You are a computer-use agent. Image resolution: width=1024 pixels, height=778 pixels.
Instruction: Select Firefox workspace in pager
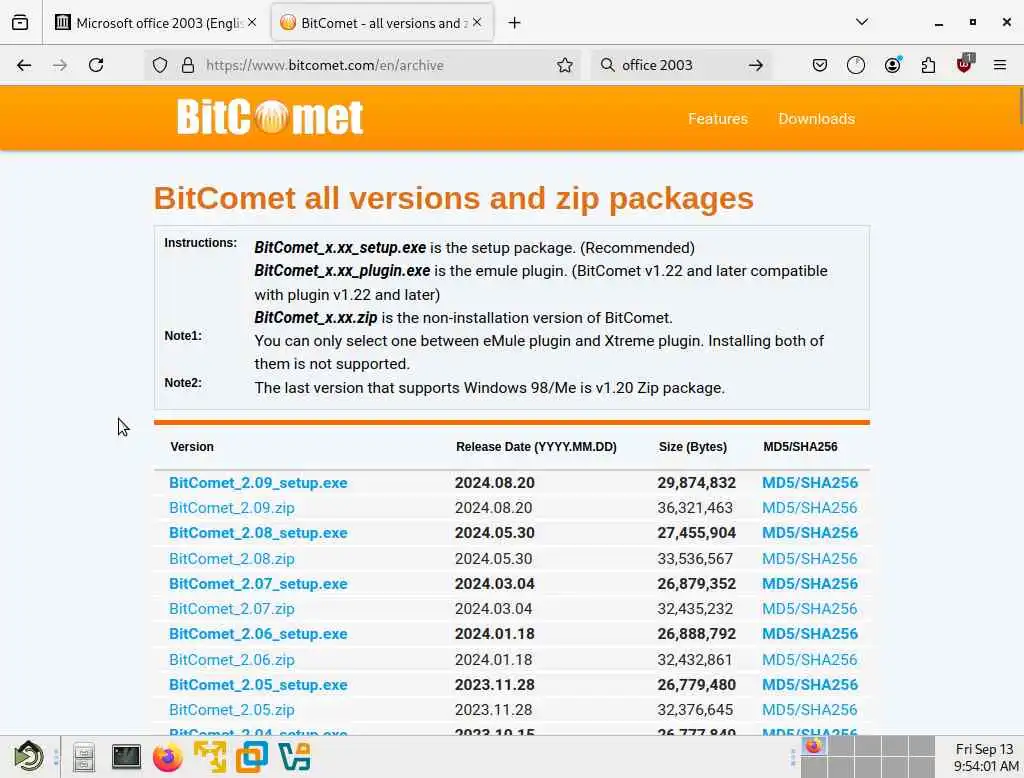pos(814,746)
